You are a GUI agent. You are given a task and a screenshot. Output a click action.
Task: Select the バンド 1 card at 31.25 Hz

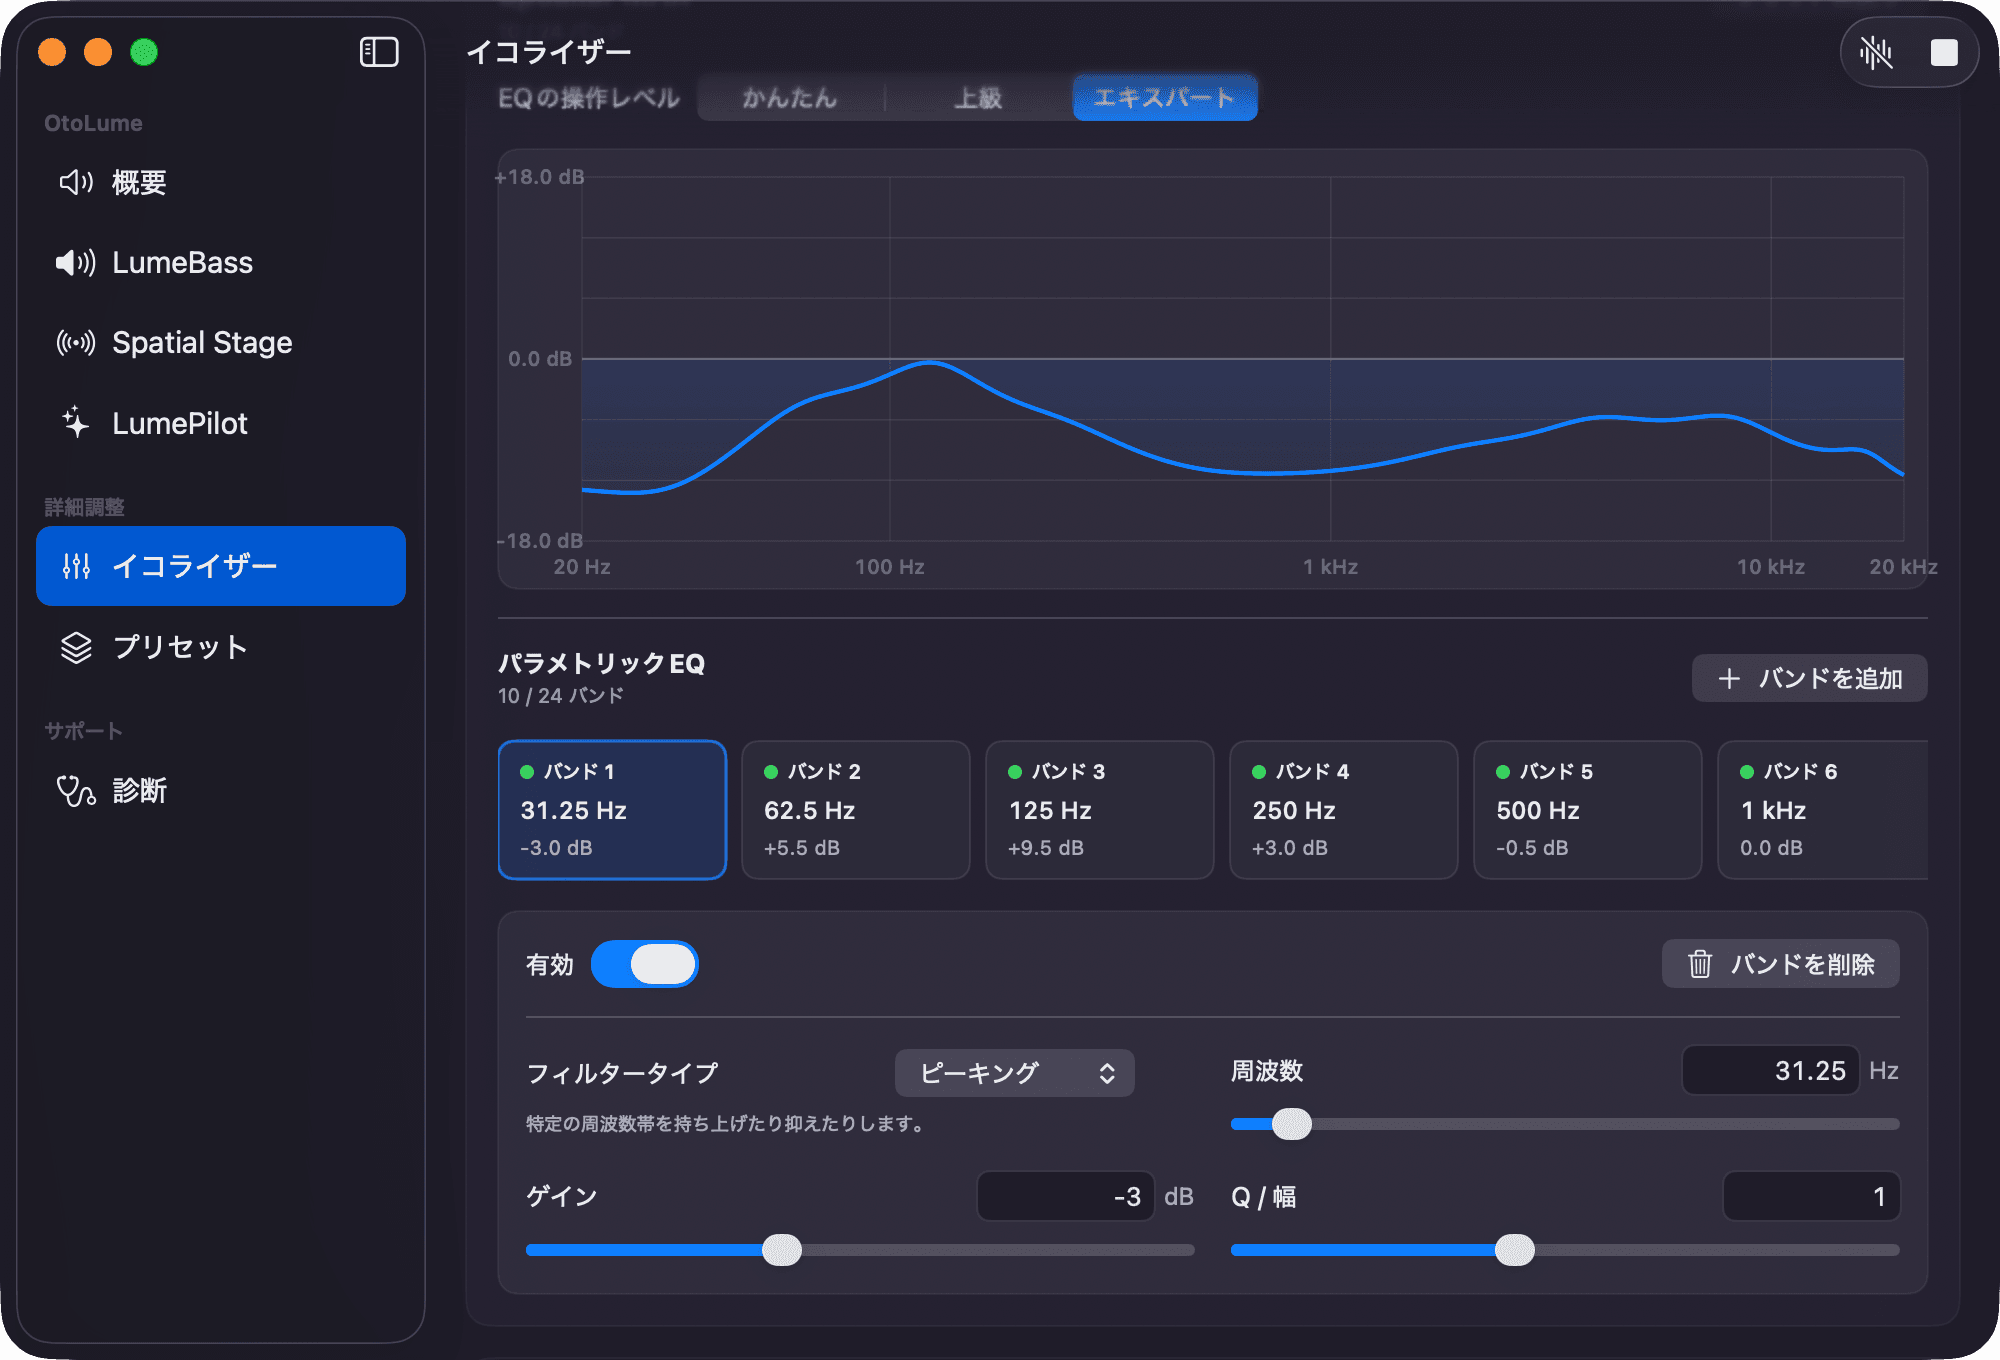612,810
